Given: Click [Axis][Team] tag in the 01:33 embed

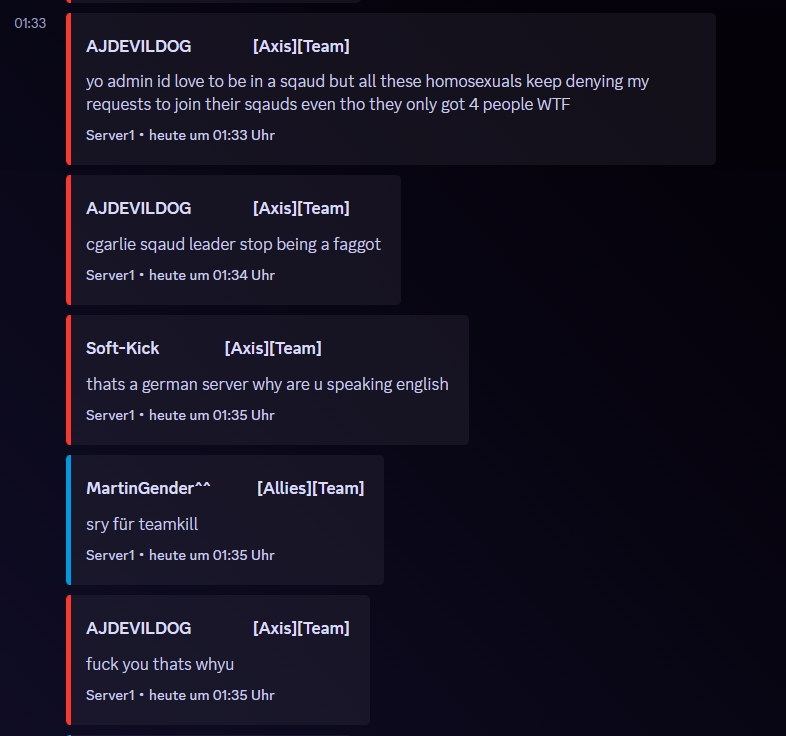Looking at the screenshot, I should point(301,46).
